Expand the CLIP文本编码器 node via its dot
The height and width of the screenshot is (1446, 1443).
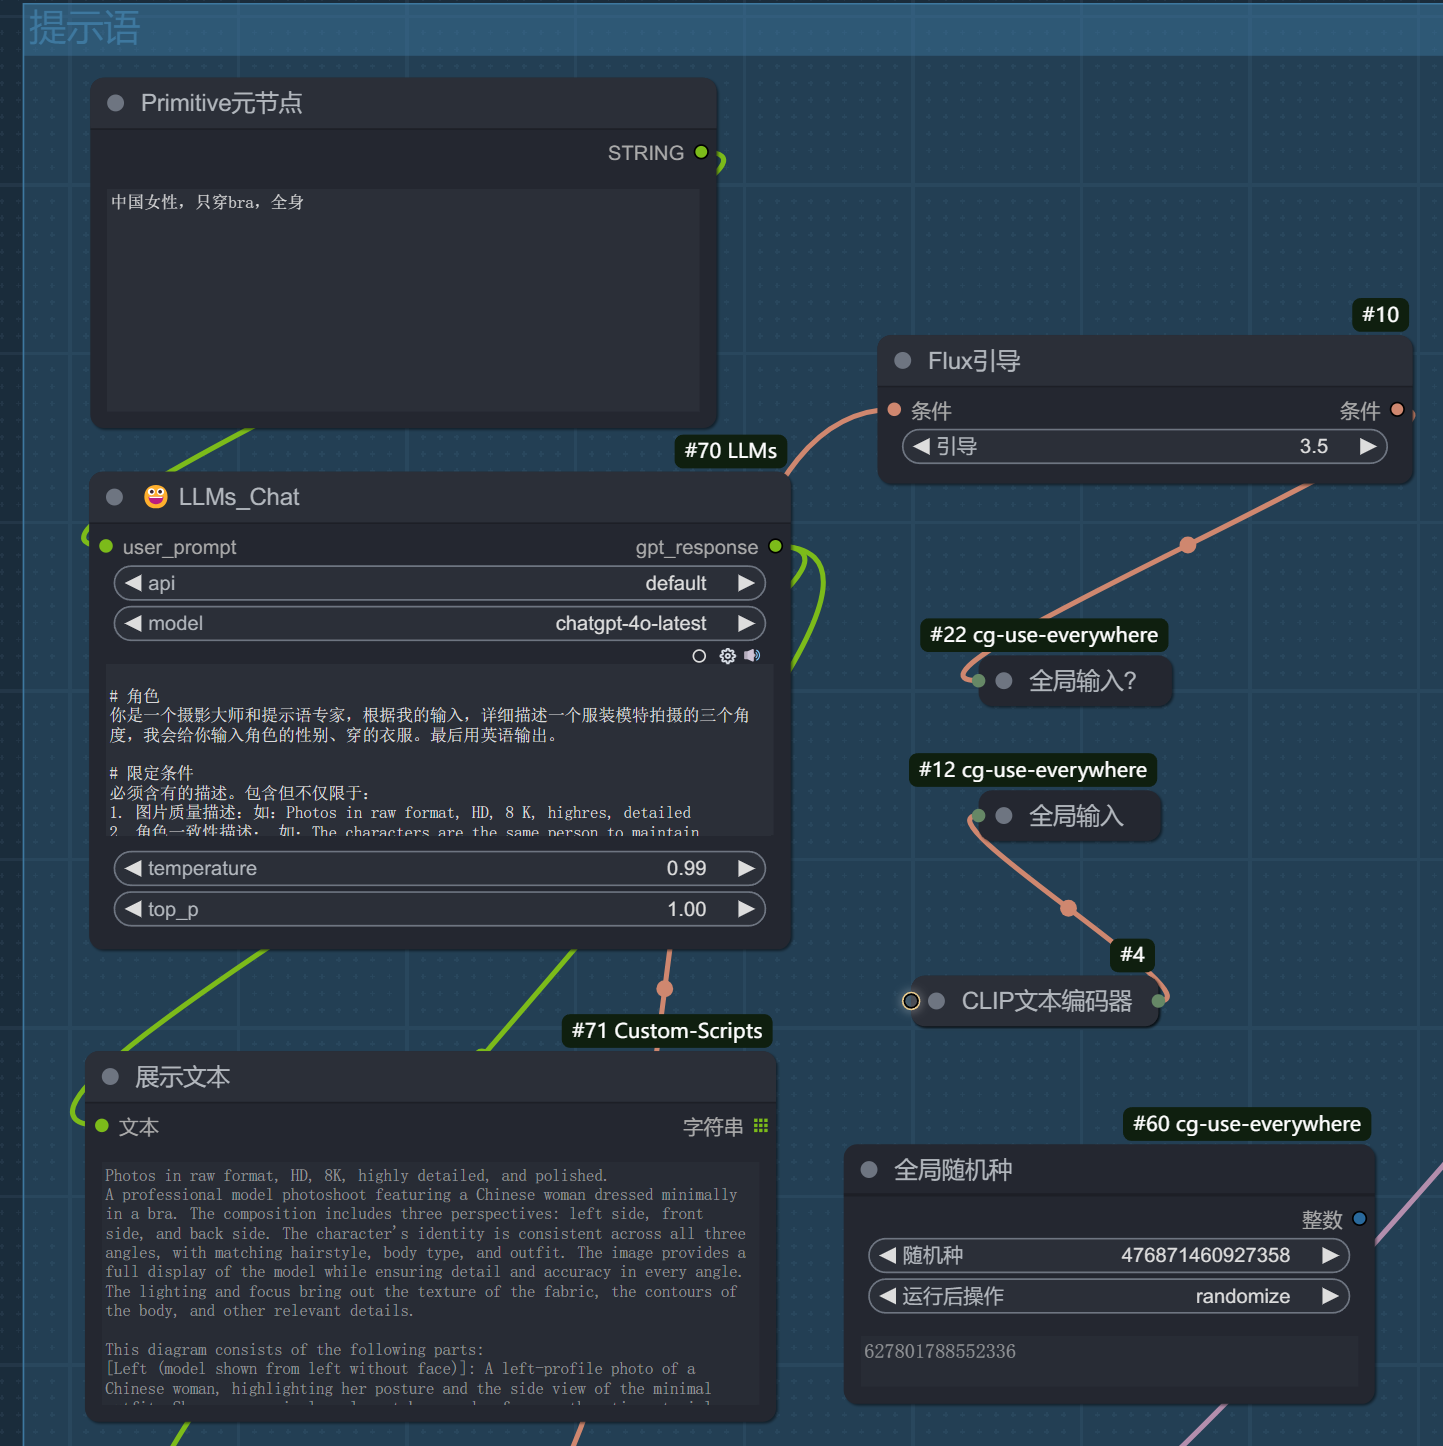click(937, 1001)
